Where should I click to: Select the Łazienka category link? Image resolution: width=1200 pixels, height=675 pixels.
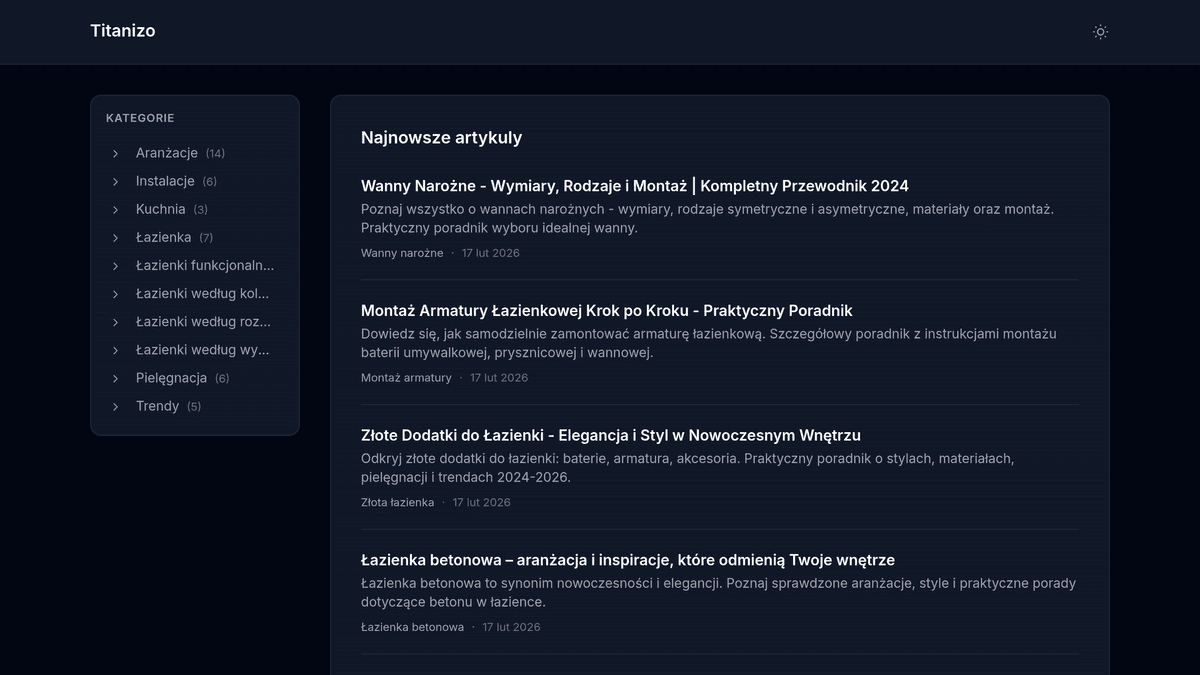[x=163, y=237]
